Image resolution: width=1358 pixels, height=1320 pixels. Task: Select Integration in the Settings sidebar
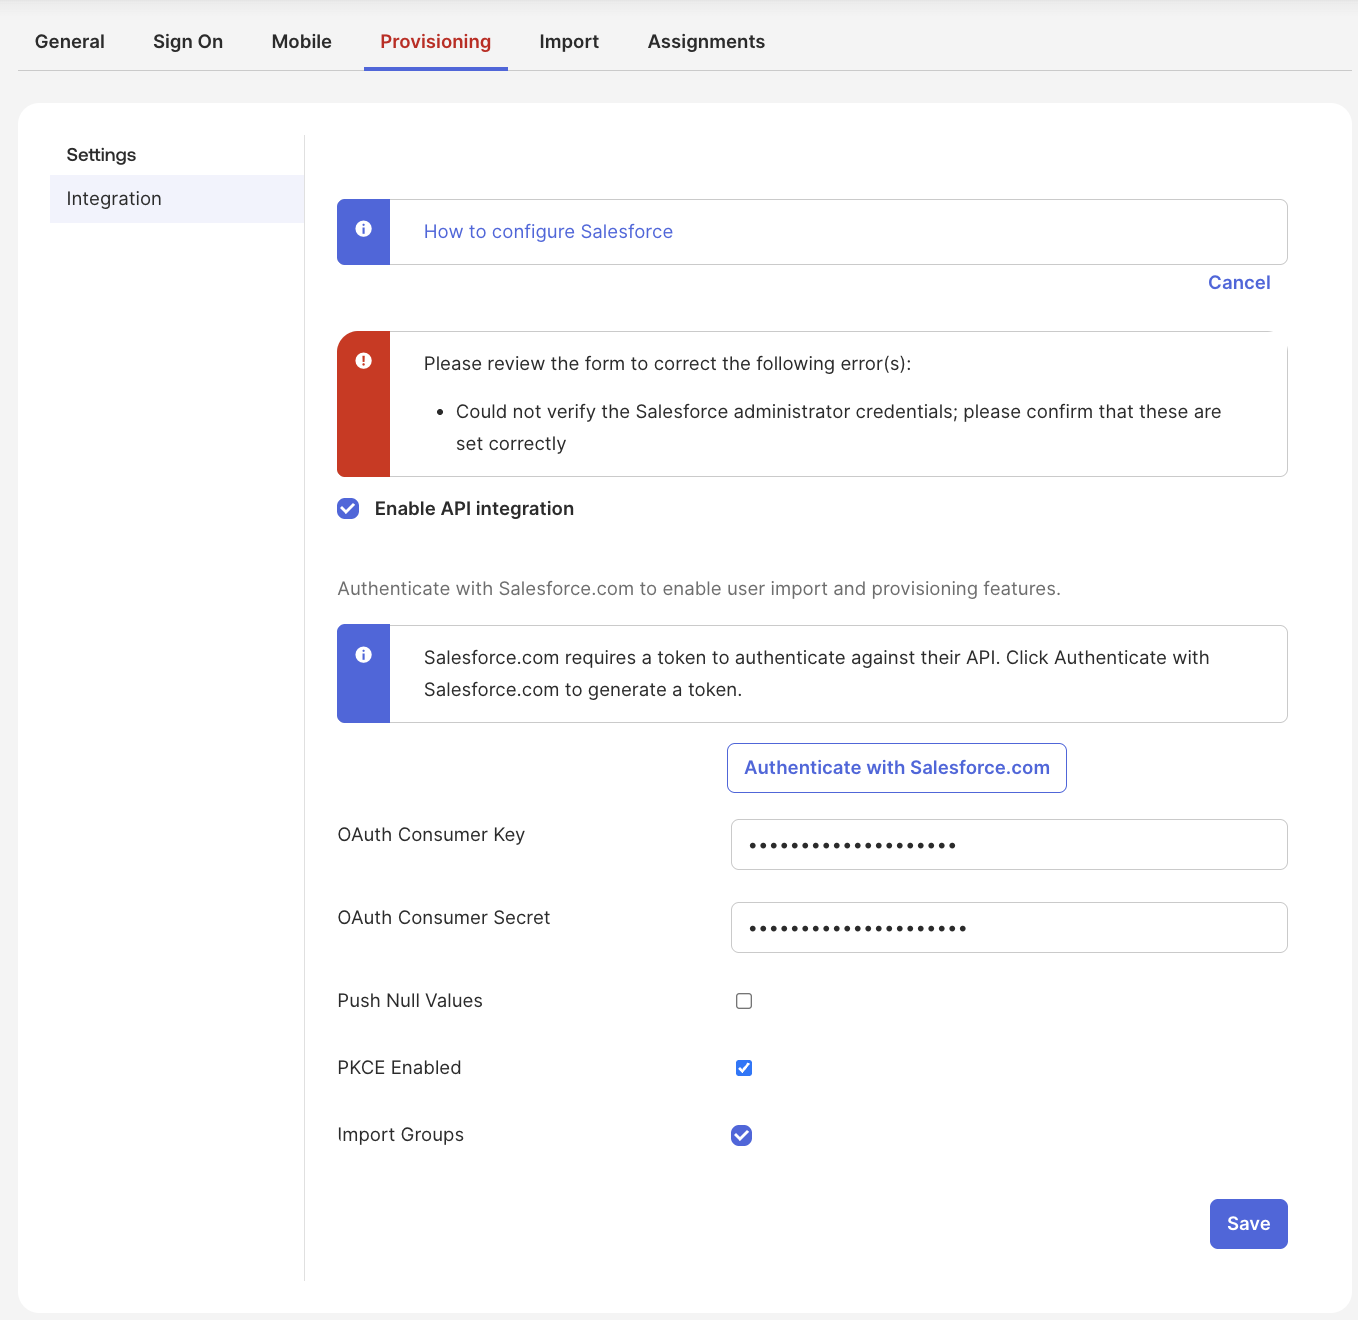[x=177, y=199]
